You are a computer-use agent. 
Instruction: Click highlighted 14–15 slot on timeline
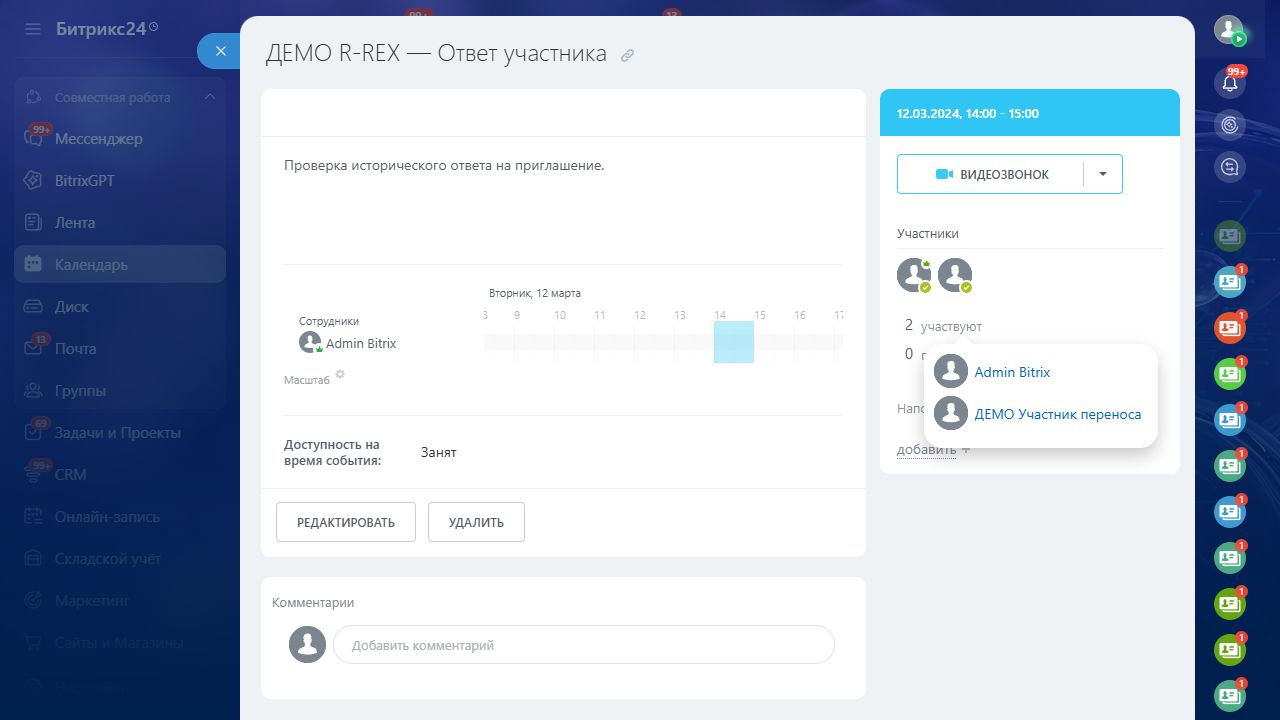(734, 342)
